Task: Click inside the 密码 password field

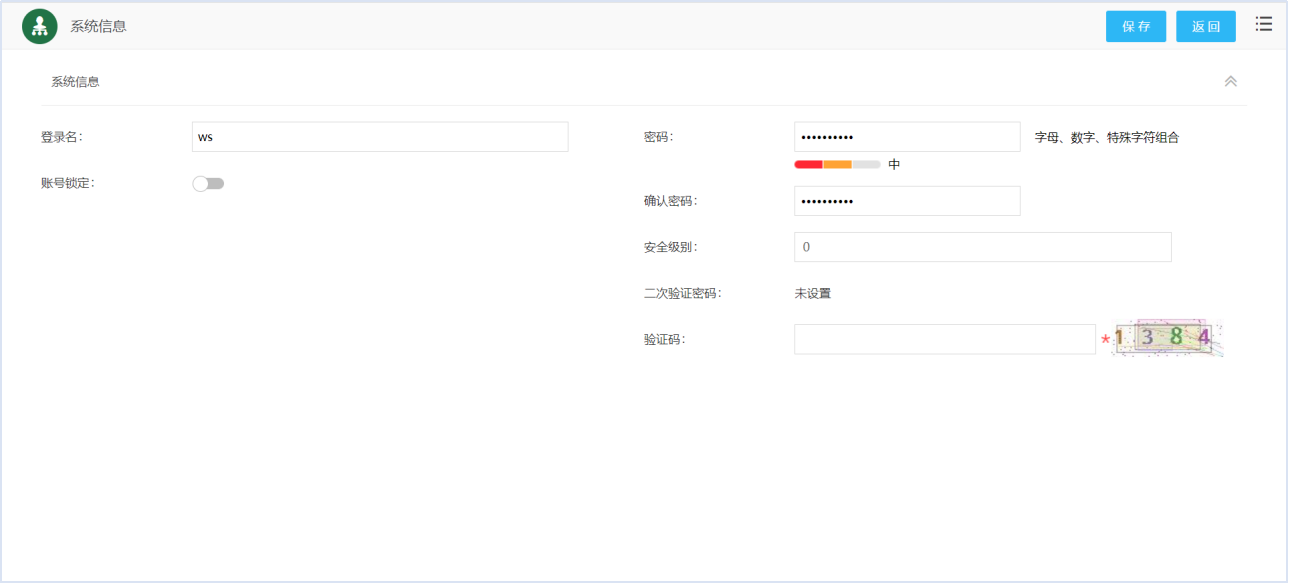Action: [x=907, y=136]
